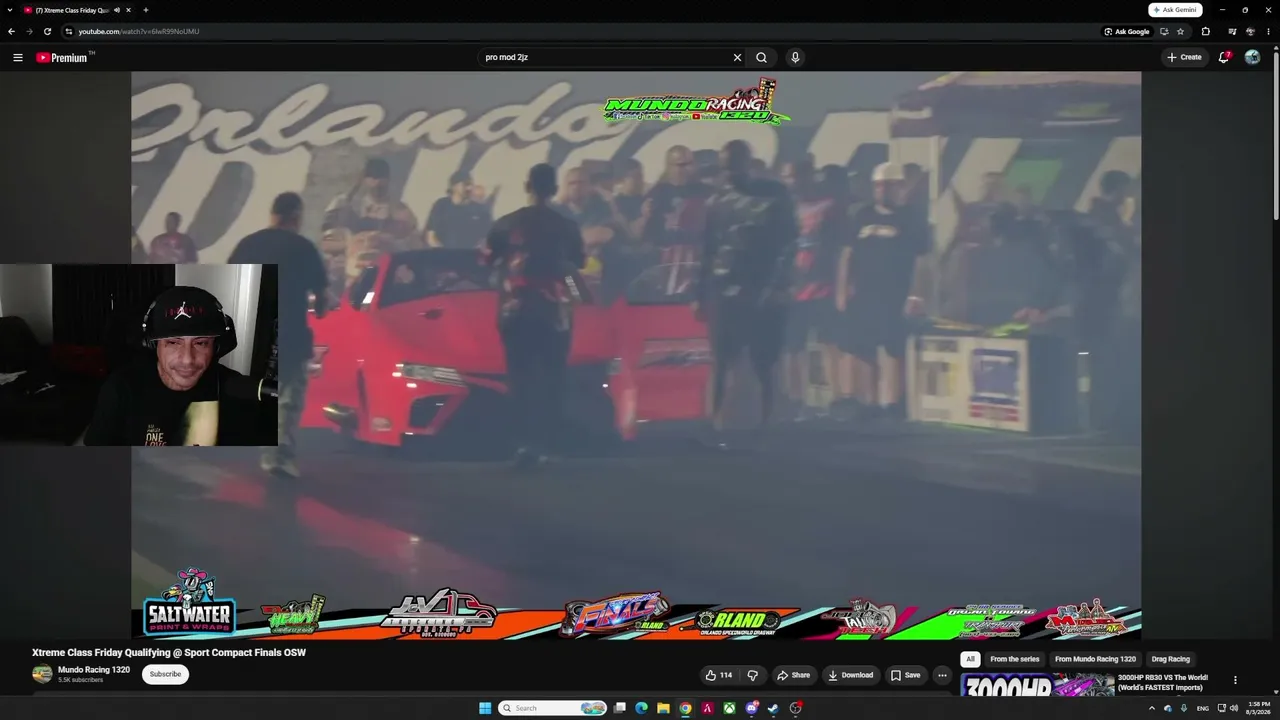
Task: Open Ask Gemini in the browser
Action: (x=1175, y=10)
